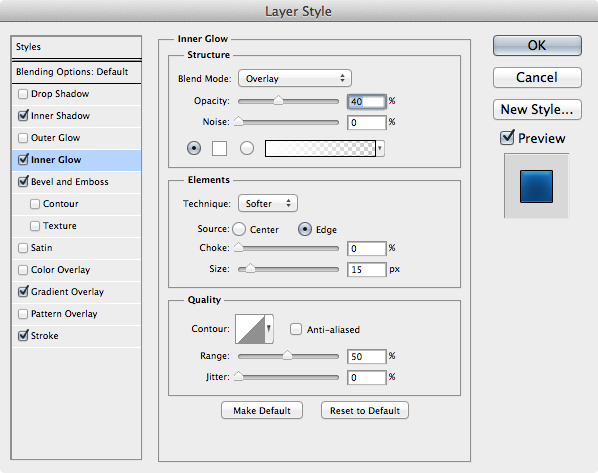Open the Blend Mode Overlay dropdown
This screenshot has height=473, width=598.
point(294,79)
